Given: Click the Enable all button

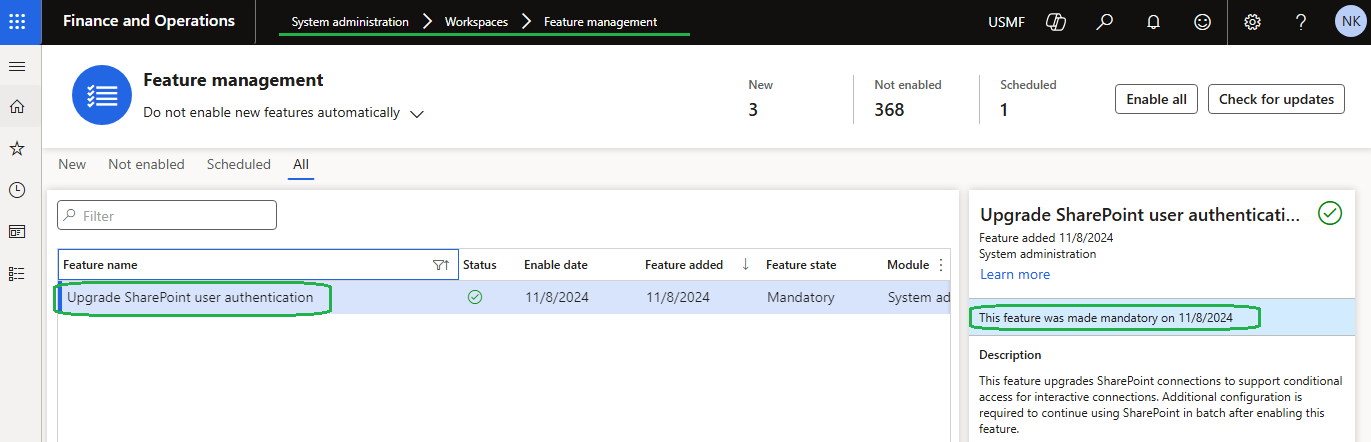Looking at the screenshot, I should [1156, 99].
